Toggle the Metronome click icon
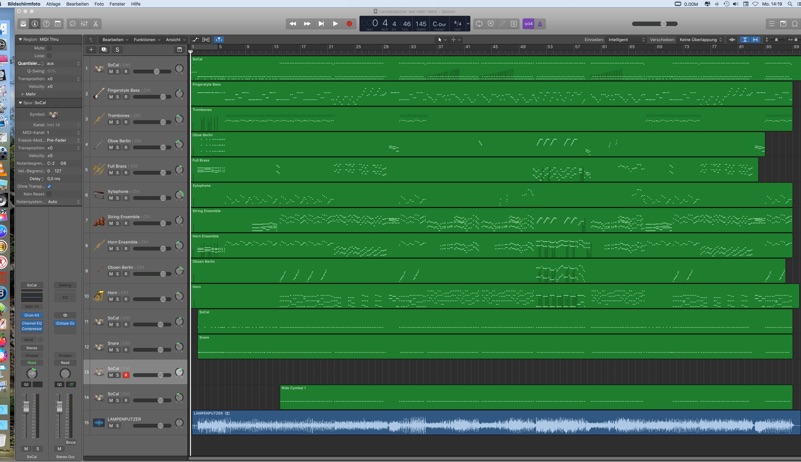Image resolution: width=801 pixels, height=462 pixels. click(x=540, y=24)
